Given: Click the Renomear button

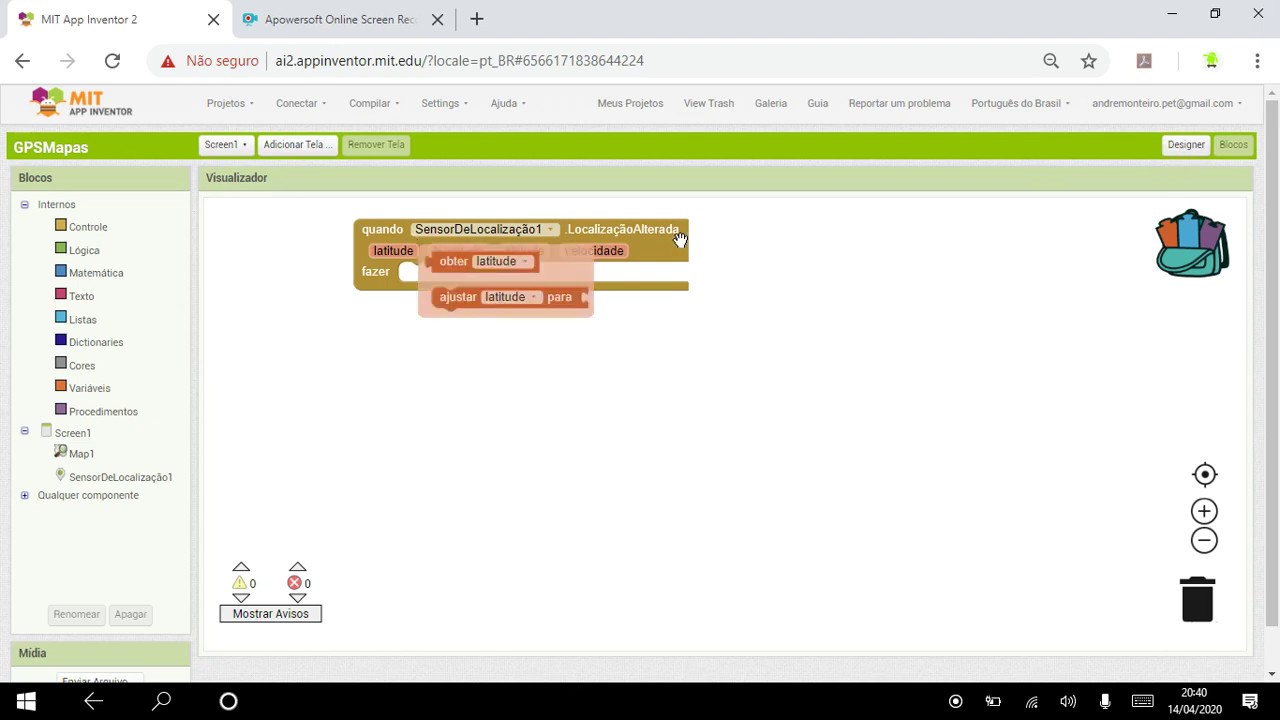Looking at the screenshot, I should click(77, 614).
